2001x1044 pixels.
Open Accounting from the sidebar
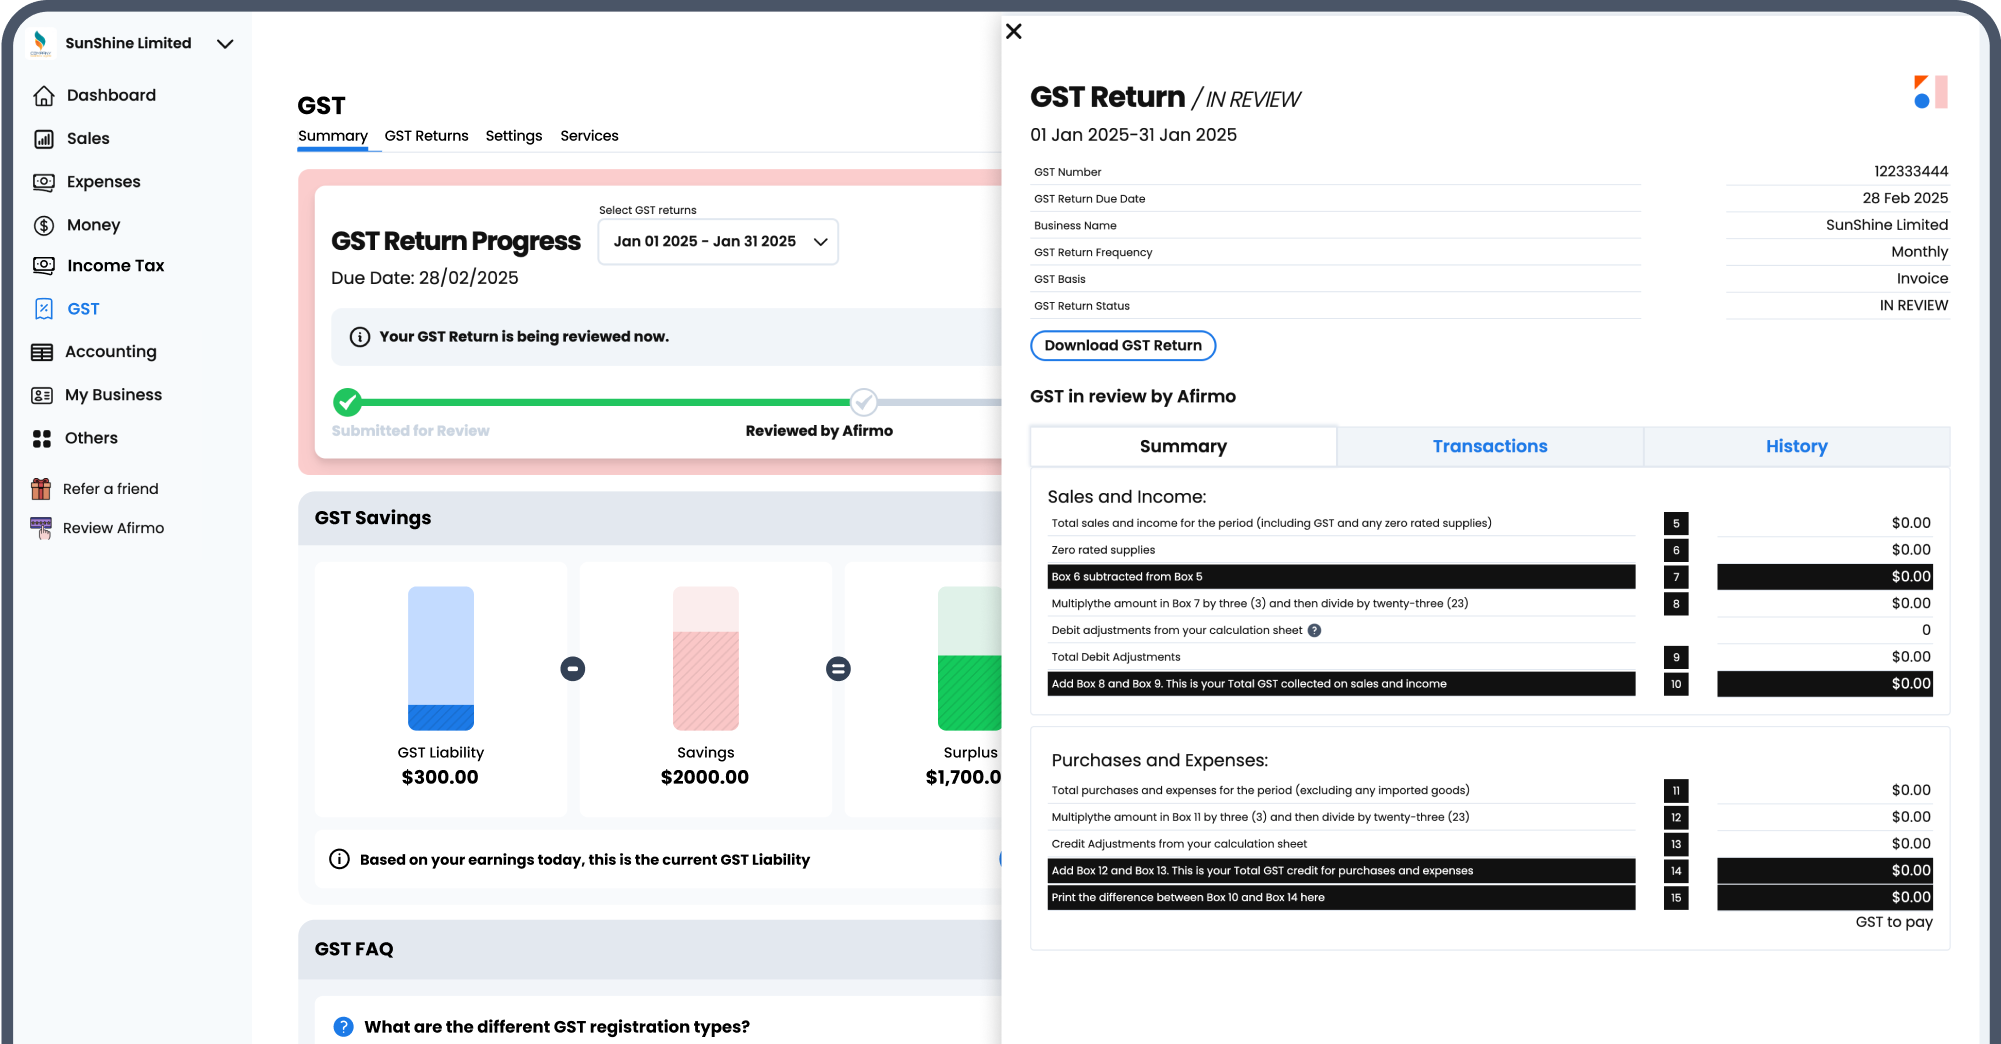point(111,352)
